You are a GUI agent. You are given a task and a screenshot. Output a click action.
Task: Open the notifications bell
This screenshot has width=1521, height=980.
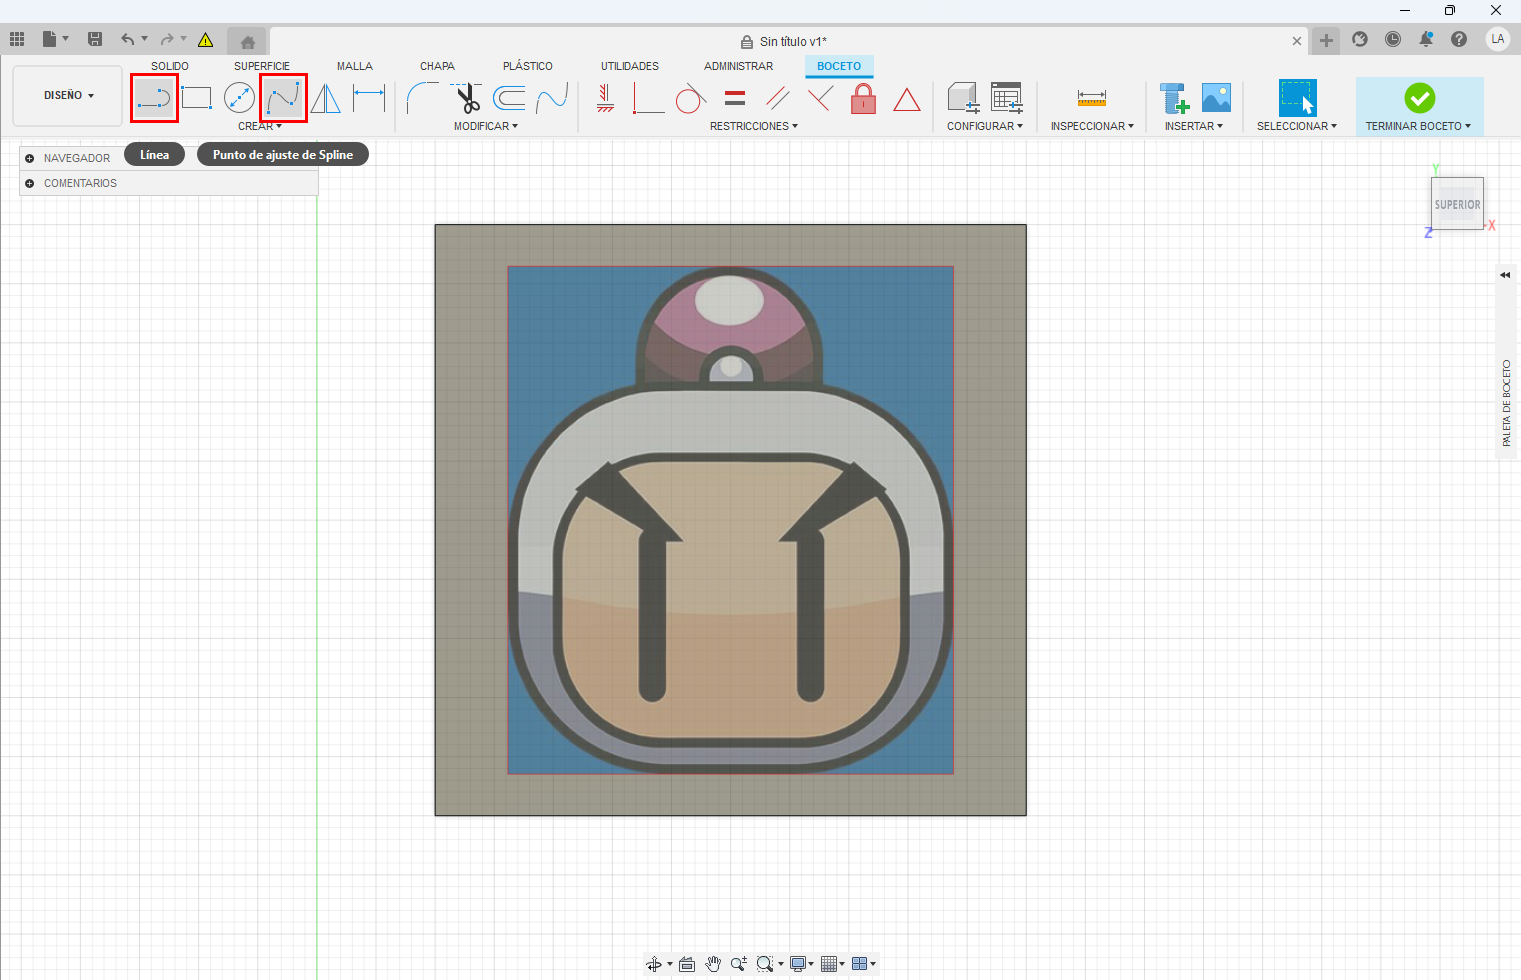(1426, 39)
